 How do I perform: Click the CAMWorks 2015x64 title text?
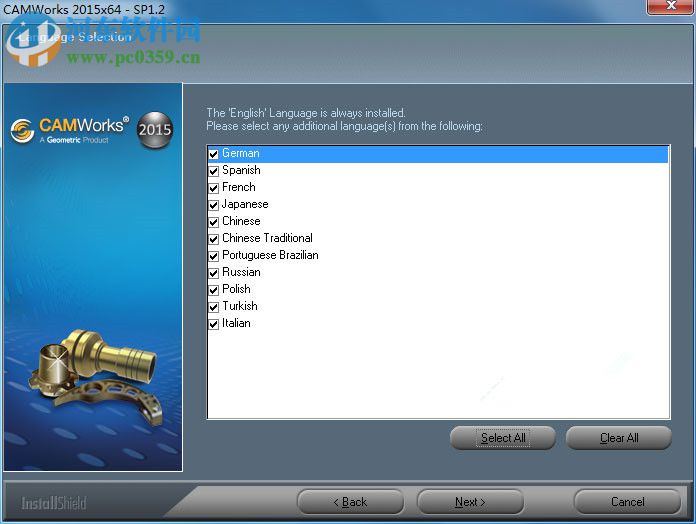pyautogui.click(x=84, y=9)
